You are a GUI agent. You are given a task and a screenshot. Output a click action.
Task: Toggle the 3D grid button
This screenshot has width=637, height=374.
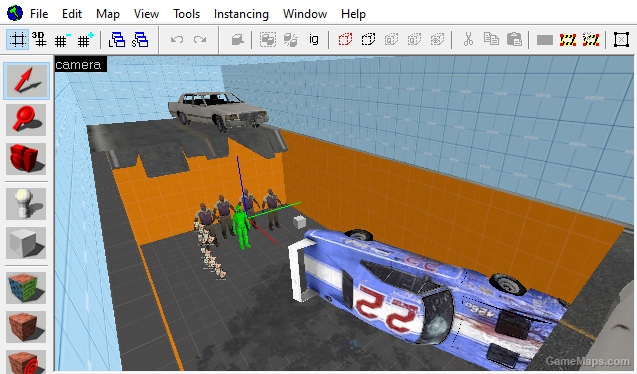(39, 39)
